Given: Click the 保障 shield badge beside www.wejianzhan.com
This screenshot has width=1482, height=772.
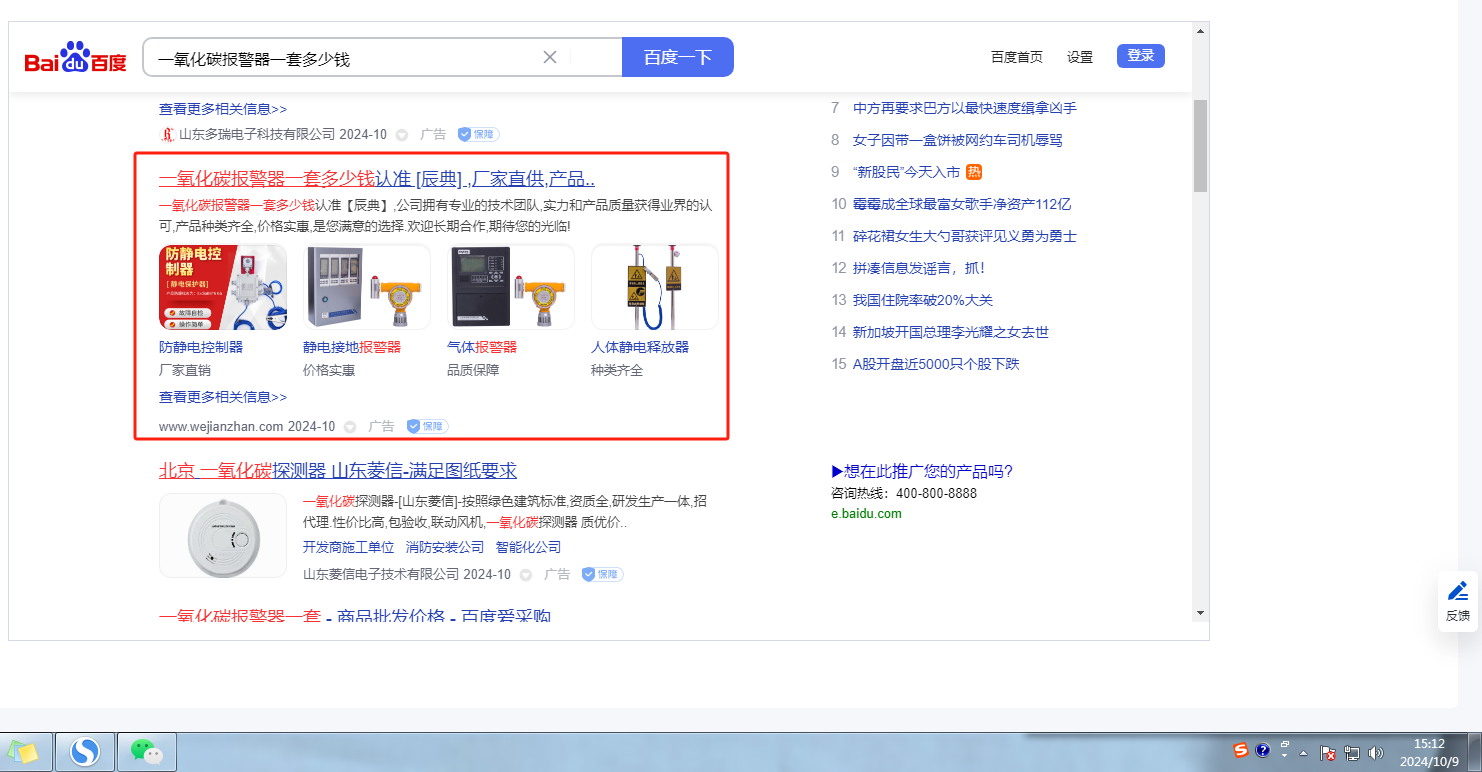Looking at the screenshot, I should (x=427, y=426).
